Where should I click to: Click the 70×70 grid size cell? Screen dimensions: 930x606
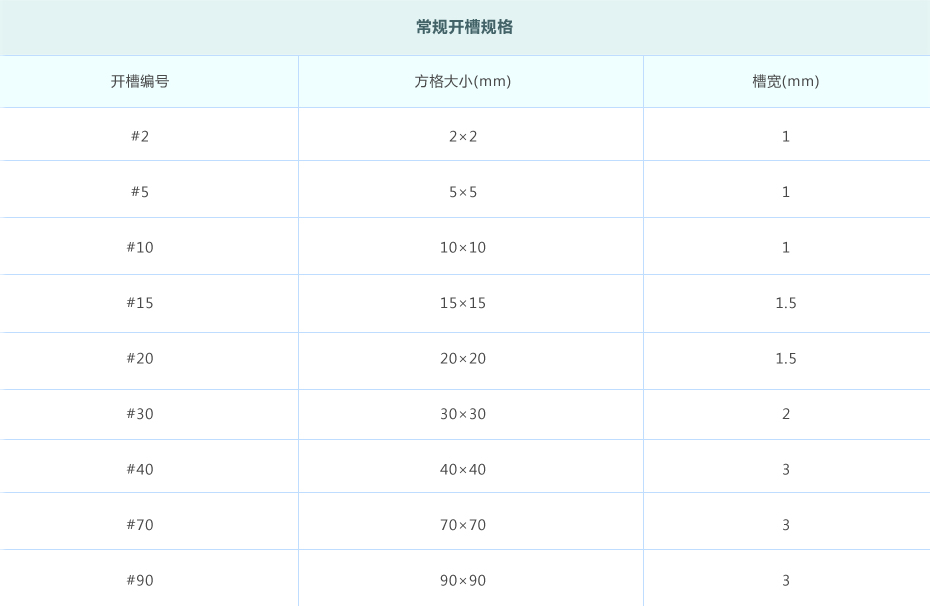coord(463,524)
